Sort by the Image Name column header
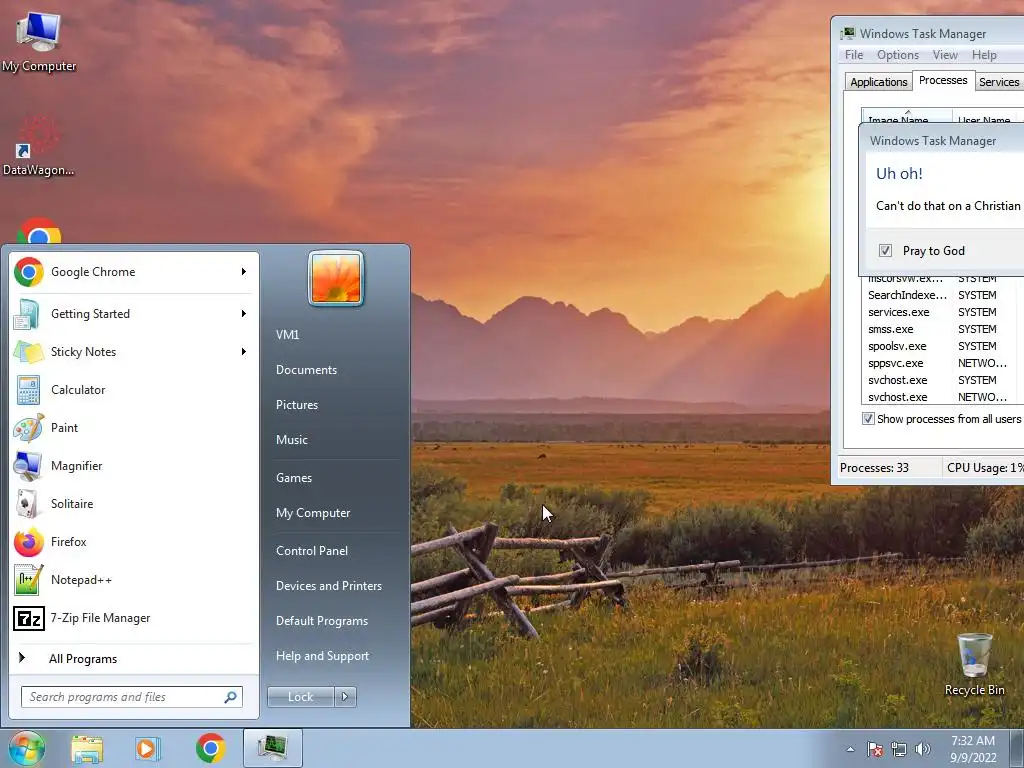 pos(906,117)
